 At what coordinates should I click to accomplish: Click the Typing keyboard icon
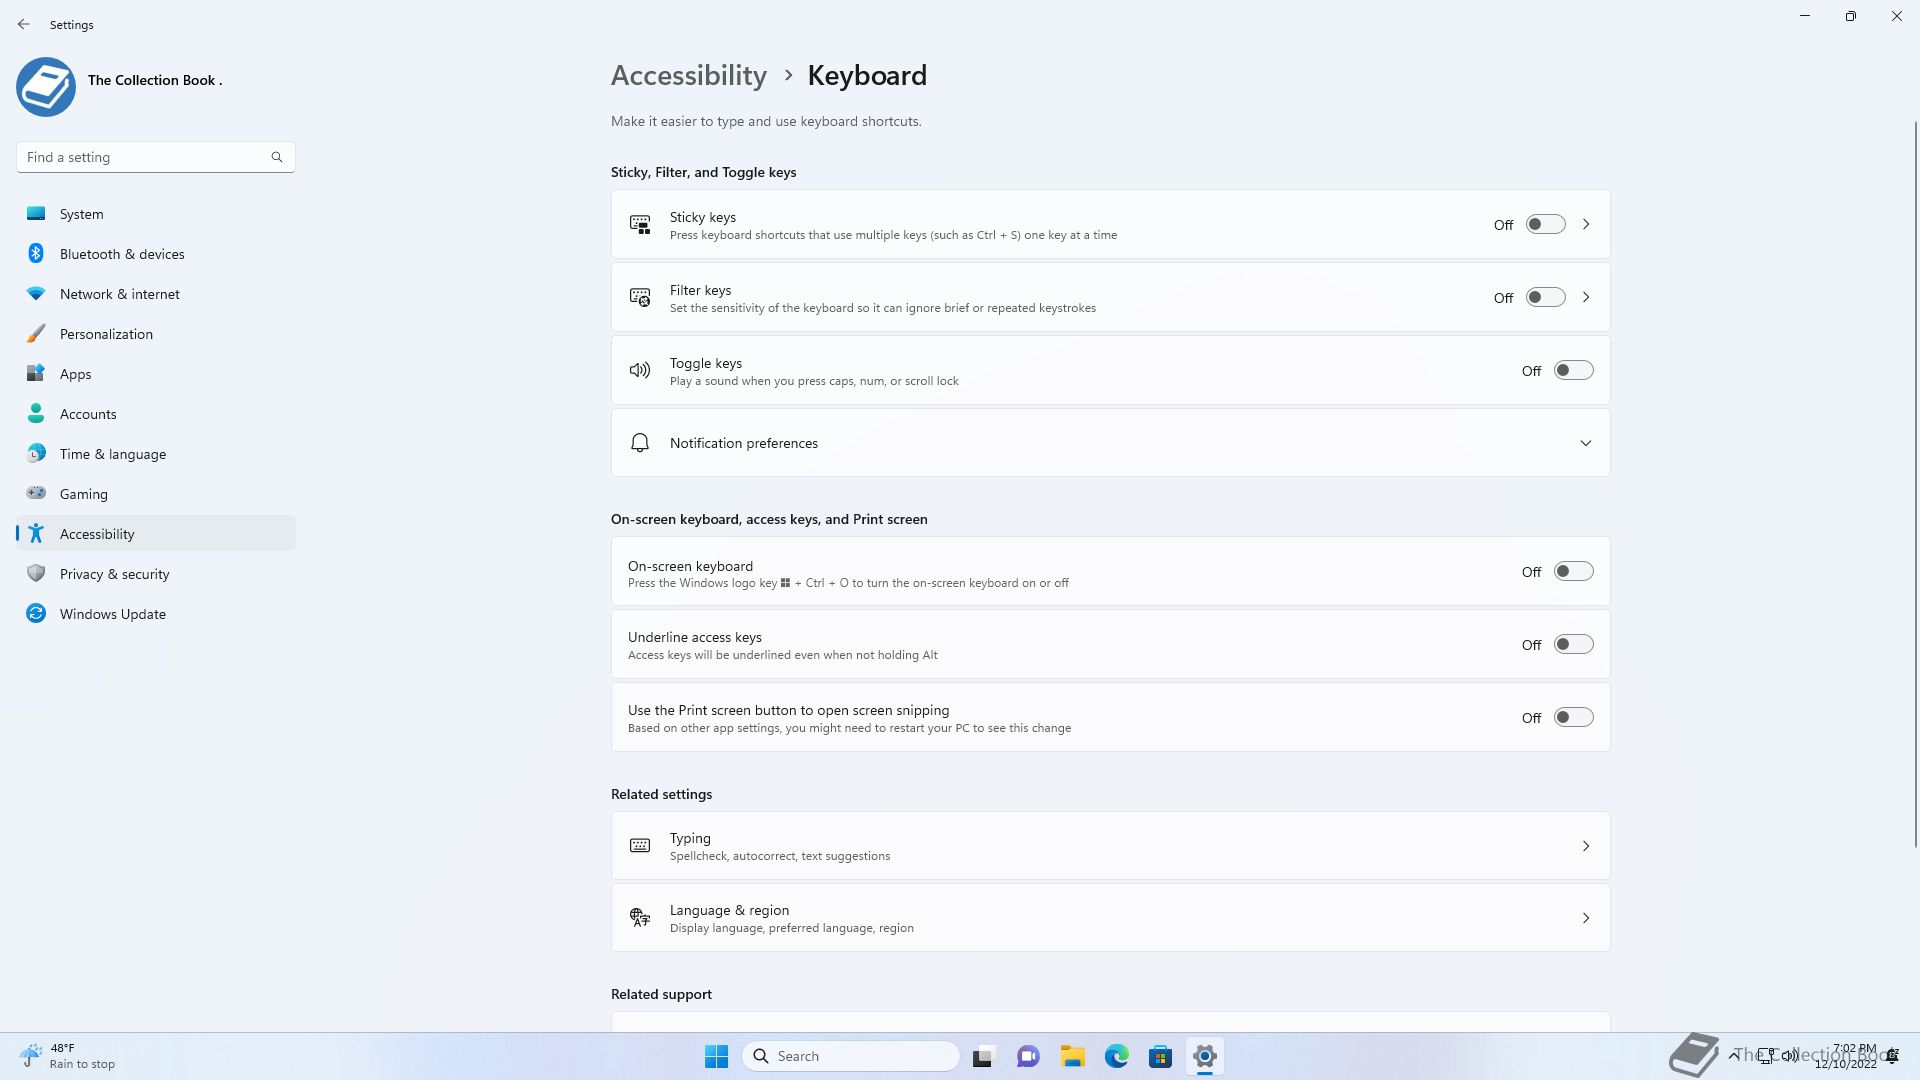click(x=640, y=845)
